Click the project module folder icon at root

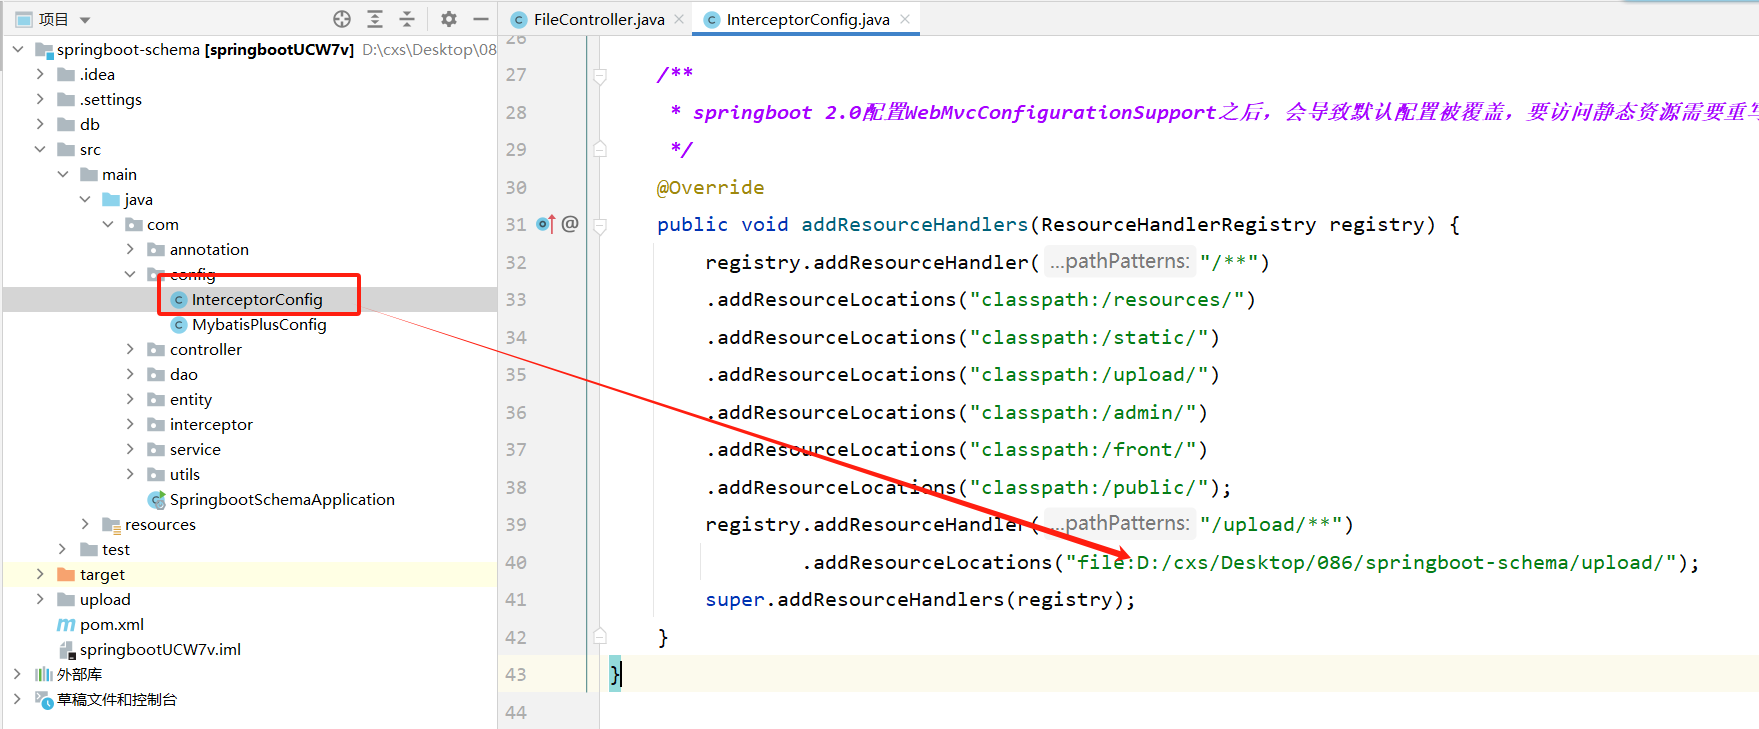[x=44, y=49]
